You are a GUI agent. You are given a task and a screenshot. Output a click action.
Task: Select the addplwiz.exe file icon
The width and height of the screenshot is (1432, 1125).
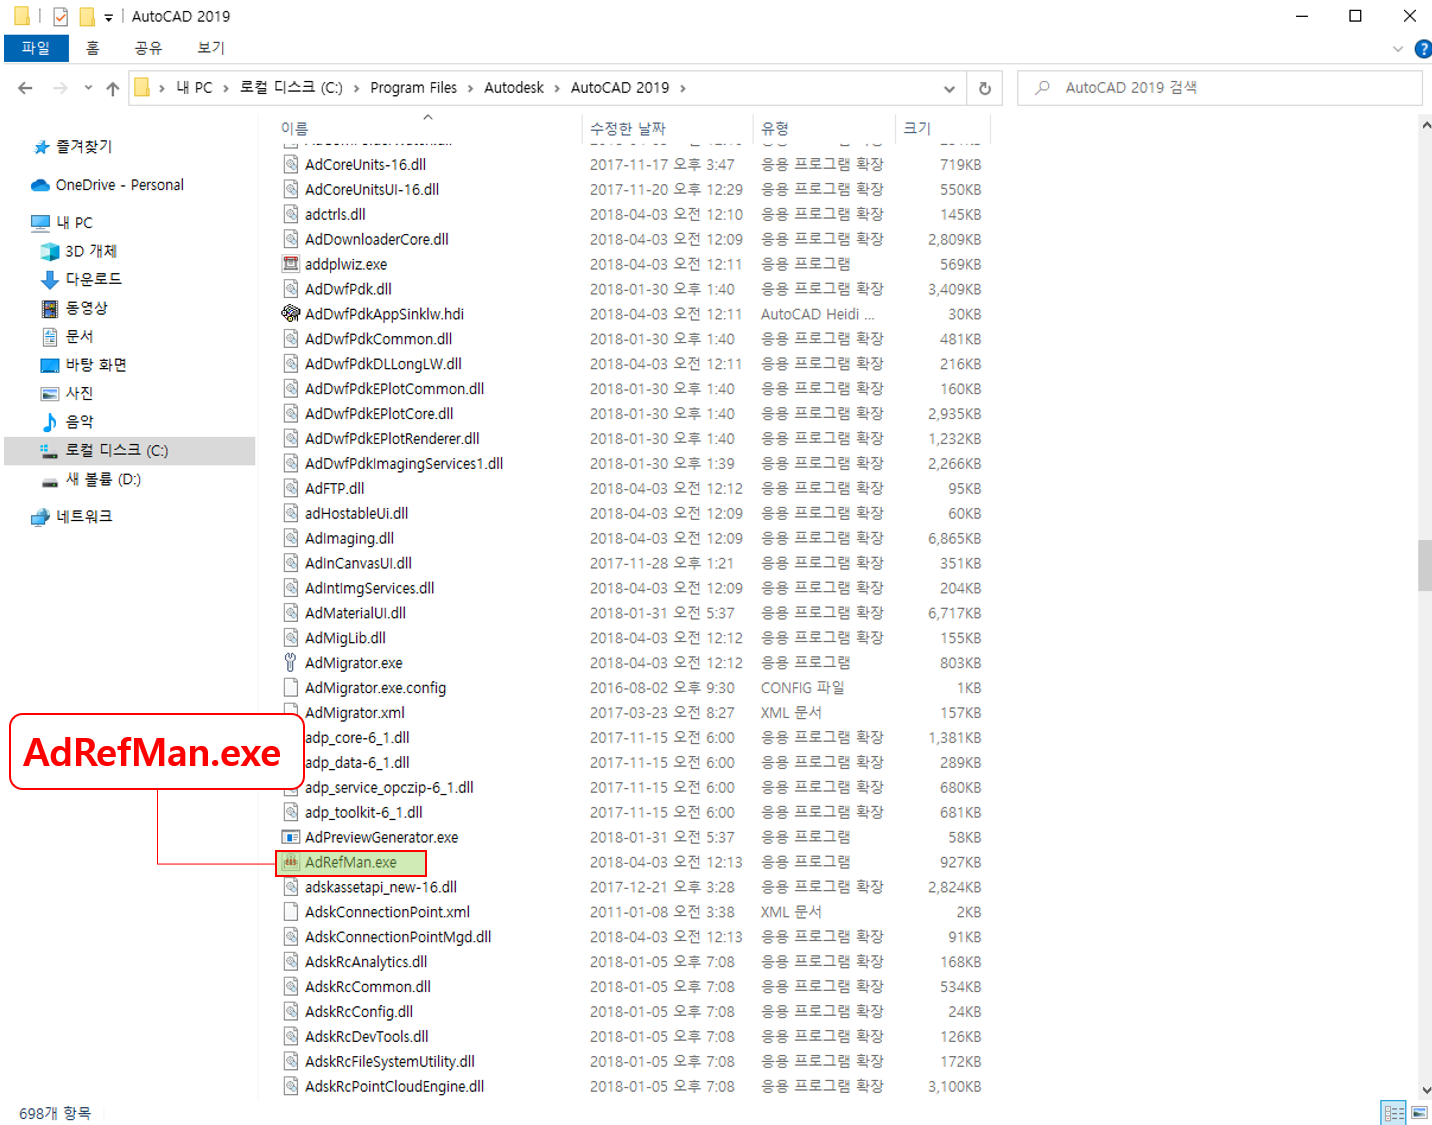pyautogui.click(x=291, y=264)
